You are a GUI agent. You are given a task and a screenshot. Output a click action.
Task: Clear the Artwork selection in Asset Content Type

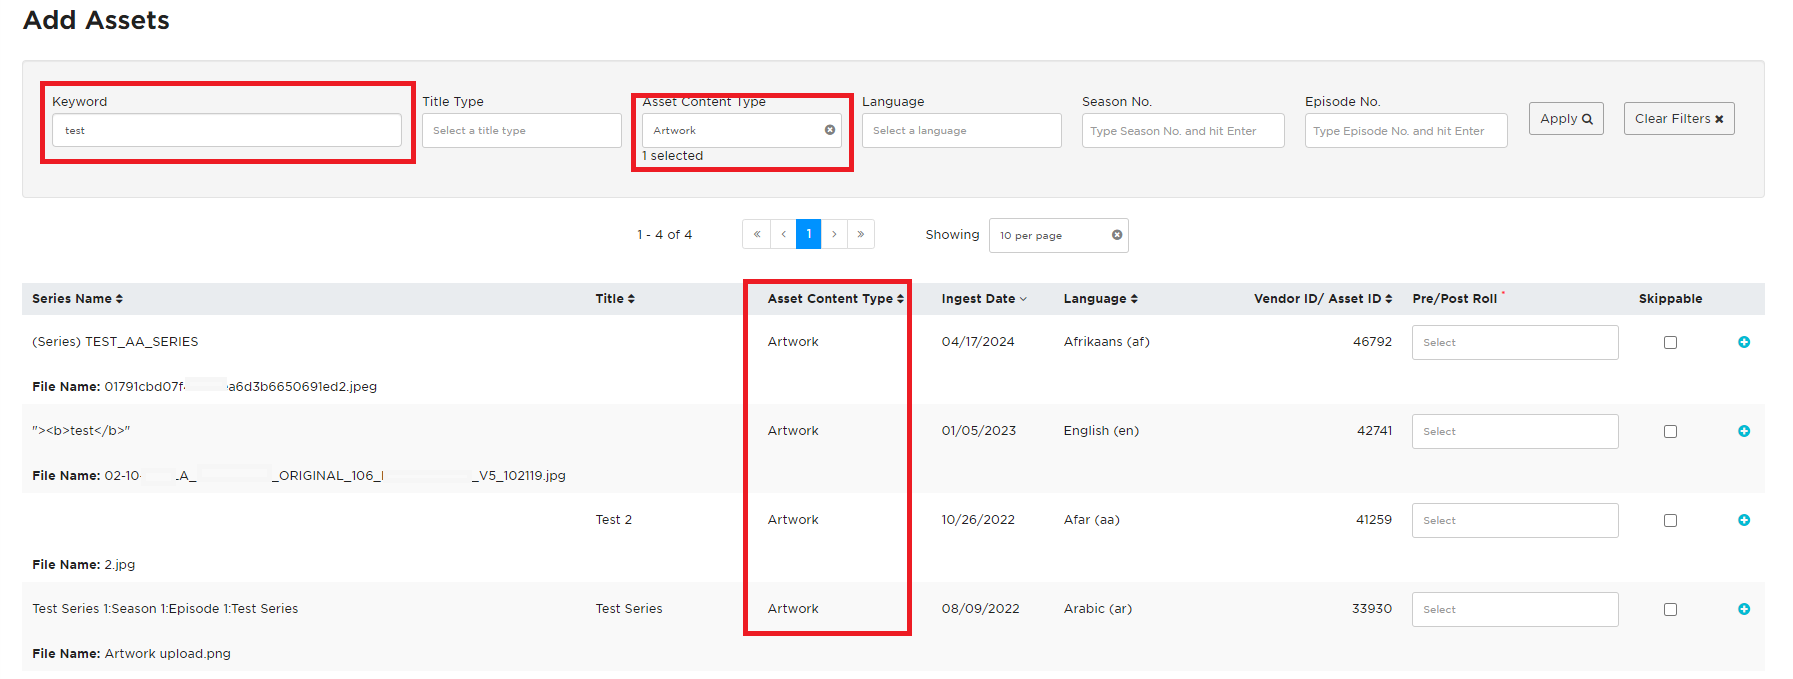(x=830, y=130)
